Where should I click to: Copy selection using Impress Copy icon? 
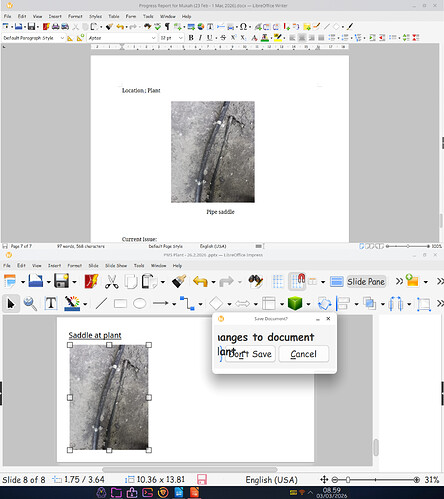(131, 282)
